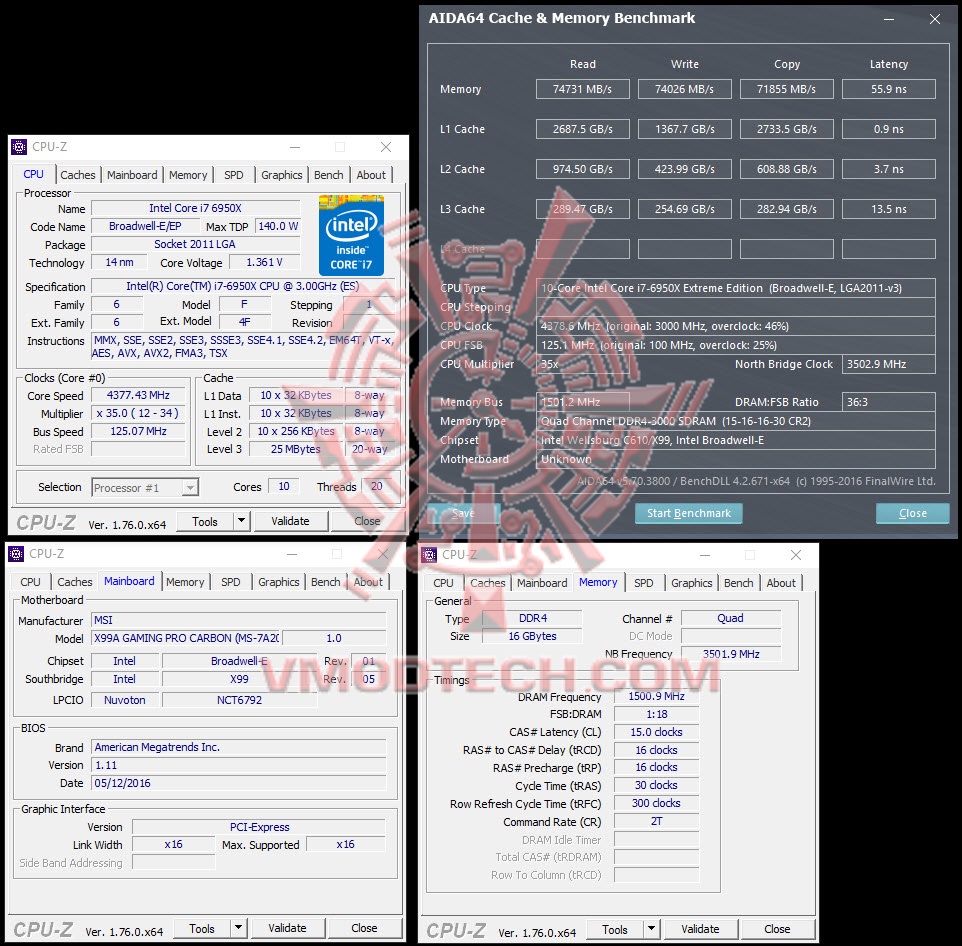The image size is (962, 946).
Task: Click the Intel Core i7 logo badge
Action: (x=351, y=236)
